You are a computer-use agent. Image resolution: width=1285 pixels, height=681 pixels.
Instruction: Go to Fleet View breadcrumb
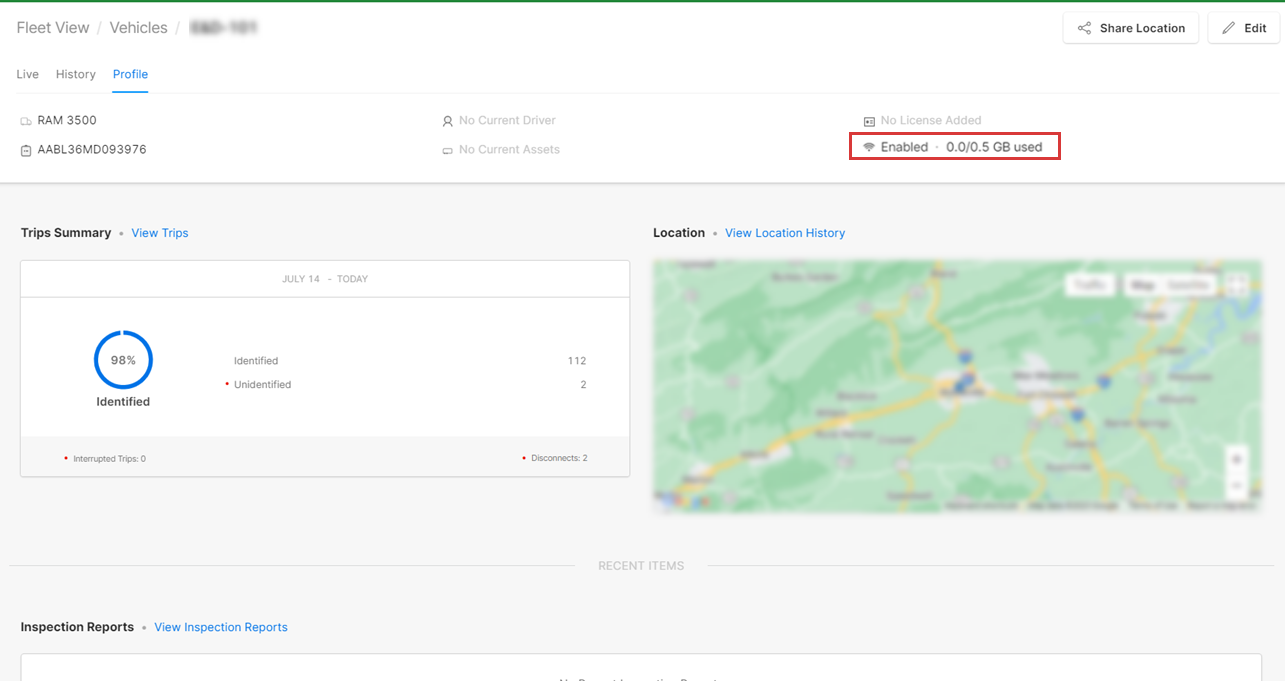(x=53, y=28)
